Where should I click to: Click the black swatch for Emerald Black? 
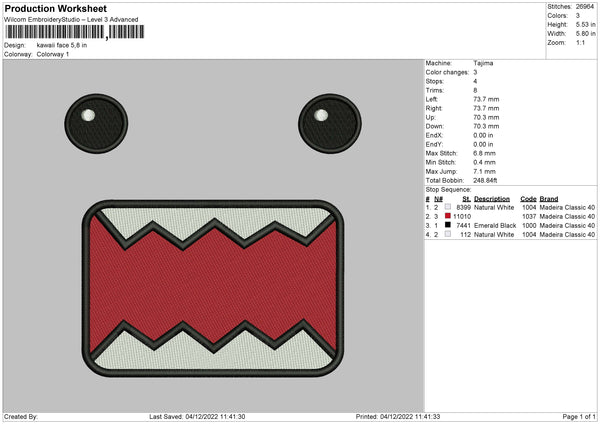(447, 225)
